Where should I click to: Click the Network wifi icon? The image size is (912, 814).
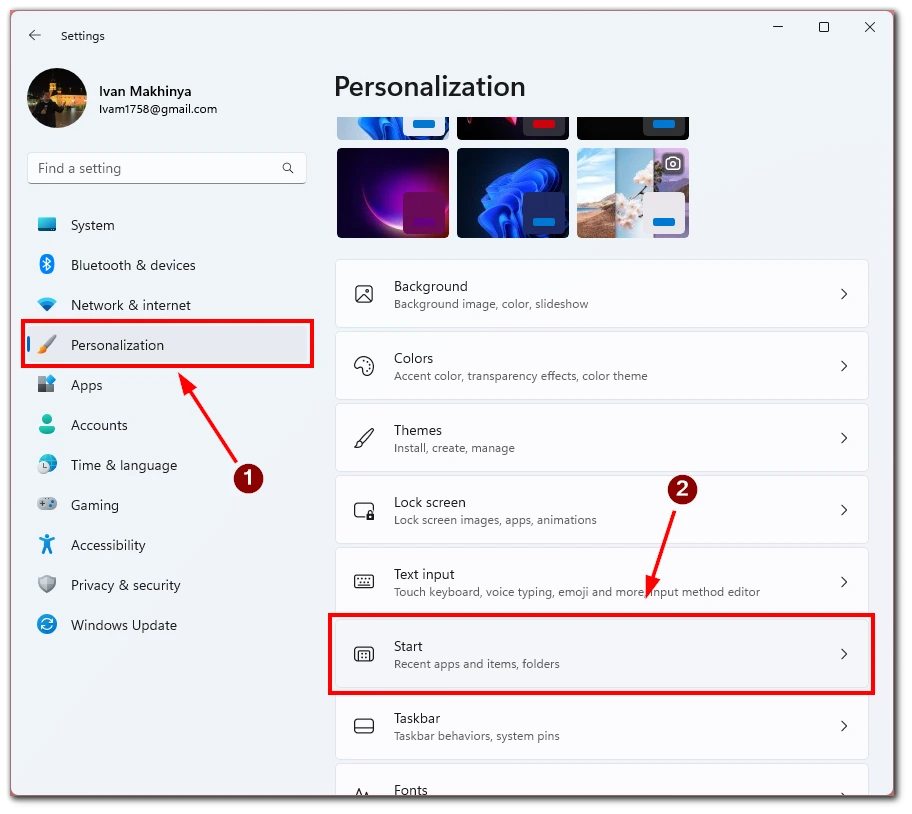(x=47, y=304)
